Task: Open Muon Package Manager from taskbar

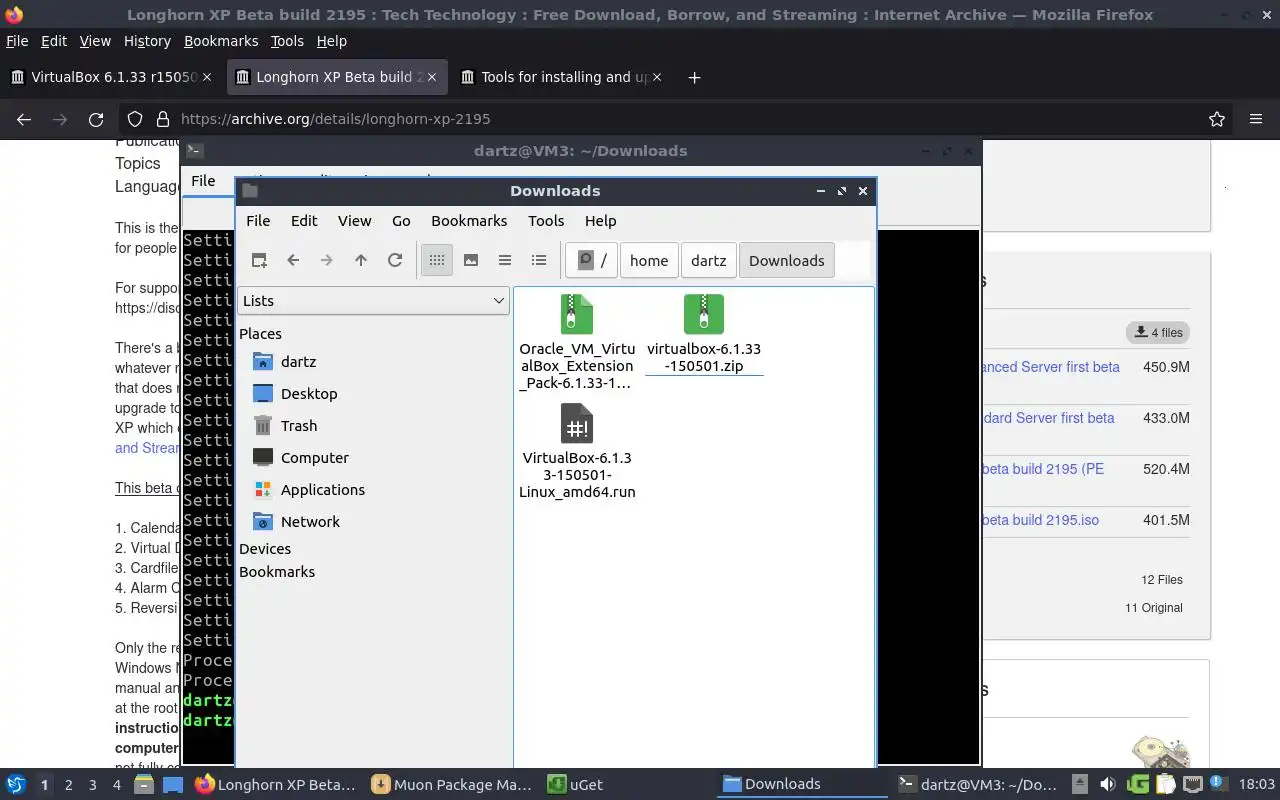Action: pos(452,785)
